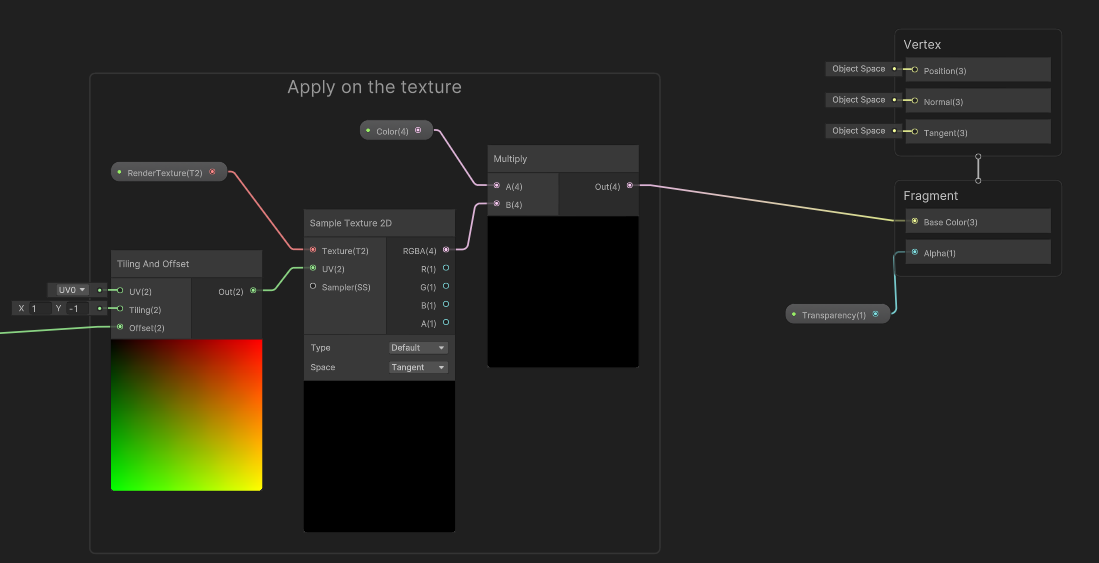Screen dimensions: 1099x563
Task: Click the RGBA(4) output port on Sample Texture 2D
Action: click(446, 250)
